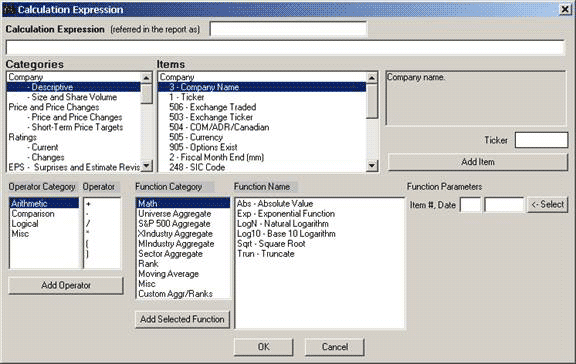Click down arrow of Items scrollbar
Image resolution: width=576 pixels, height=364 pixels.
pos(372,166)
